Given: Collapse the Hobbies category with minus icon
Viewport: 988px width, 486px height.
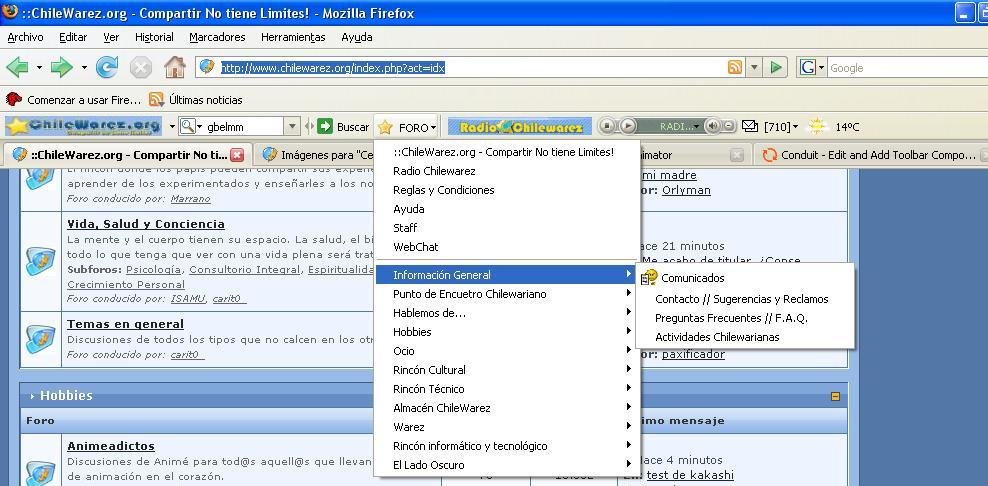Looking at the screenshot, I should (x=836, y=396).
